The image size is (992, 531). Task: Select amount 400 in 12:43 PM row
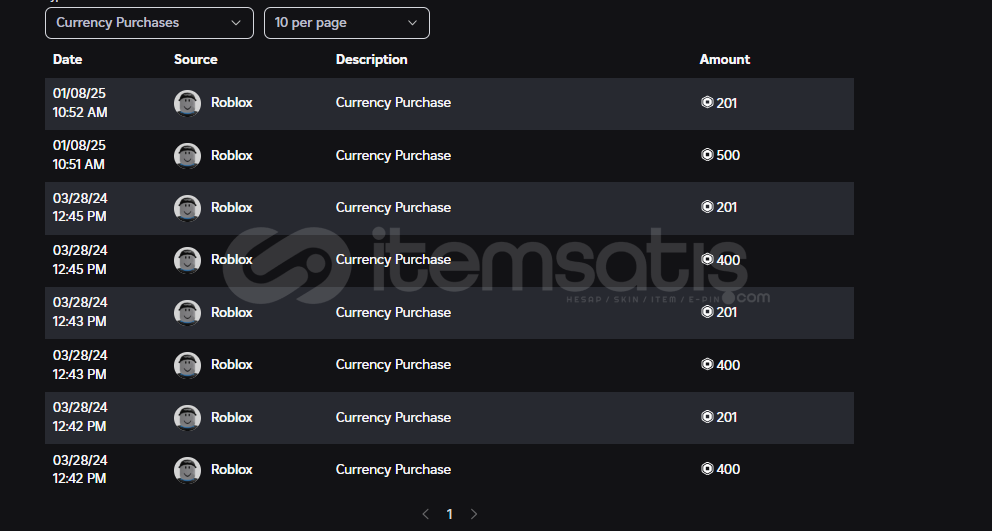(728, 365)
